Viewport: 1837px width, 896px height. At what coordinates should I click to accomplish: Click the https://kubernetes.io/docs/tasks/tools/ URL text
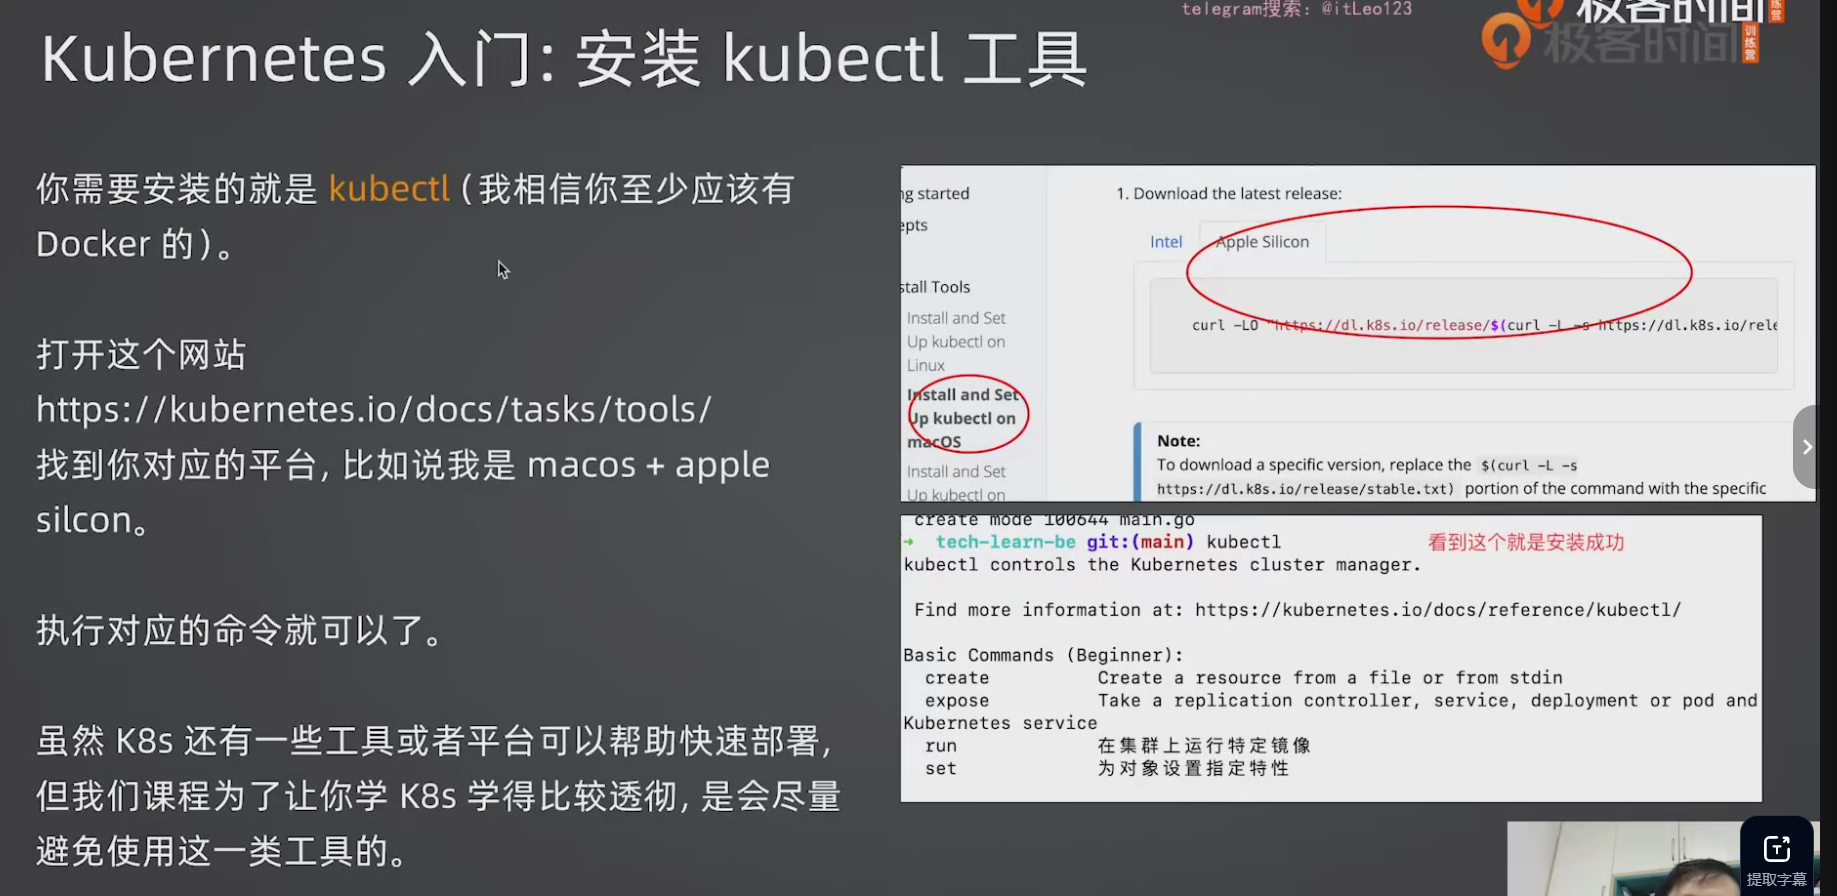coord(374,409)
